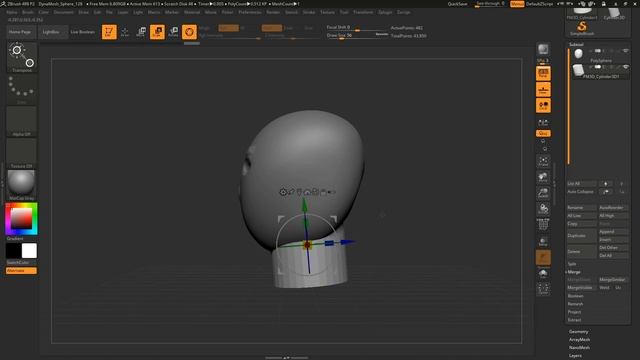The height and width of the screenshot is (360, 640).
Task: Toggle the Weld option beside MergeVisible
Action: pyautogui.click(x=604, y=288)
